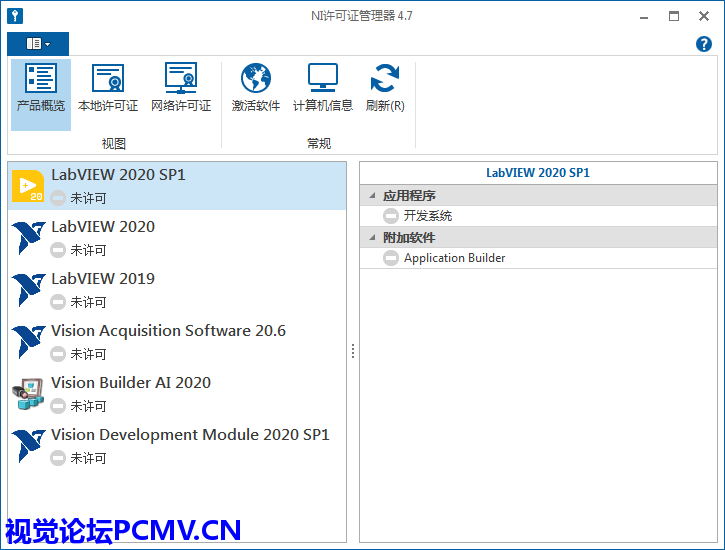Click the yellow LabVIEW 2020 SP1 product icon

[x=28, y=185]
